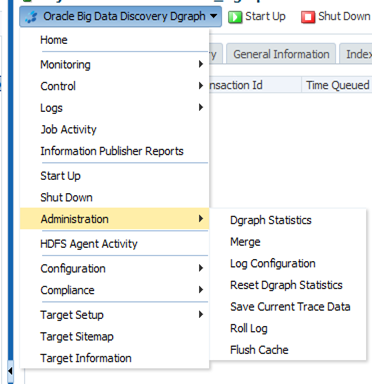Click the Shut Down toolbar button label
This screenshot has height=384, width=372.
pyautogui.click(x=344, y=16)
